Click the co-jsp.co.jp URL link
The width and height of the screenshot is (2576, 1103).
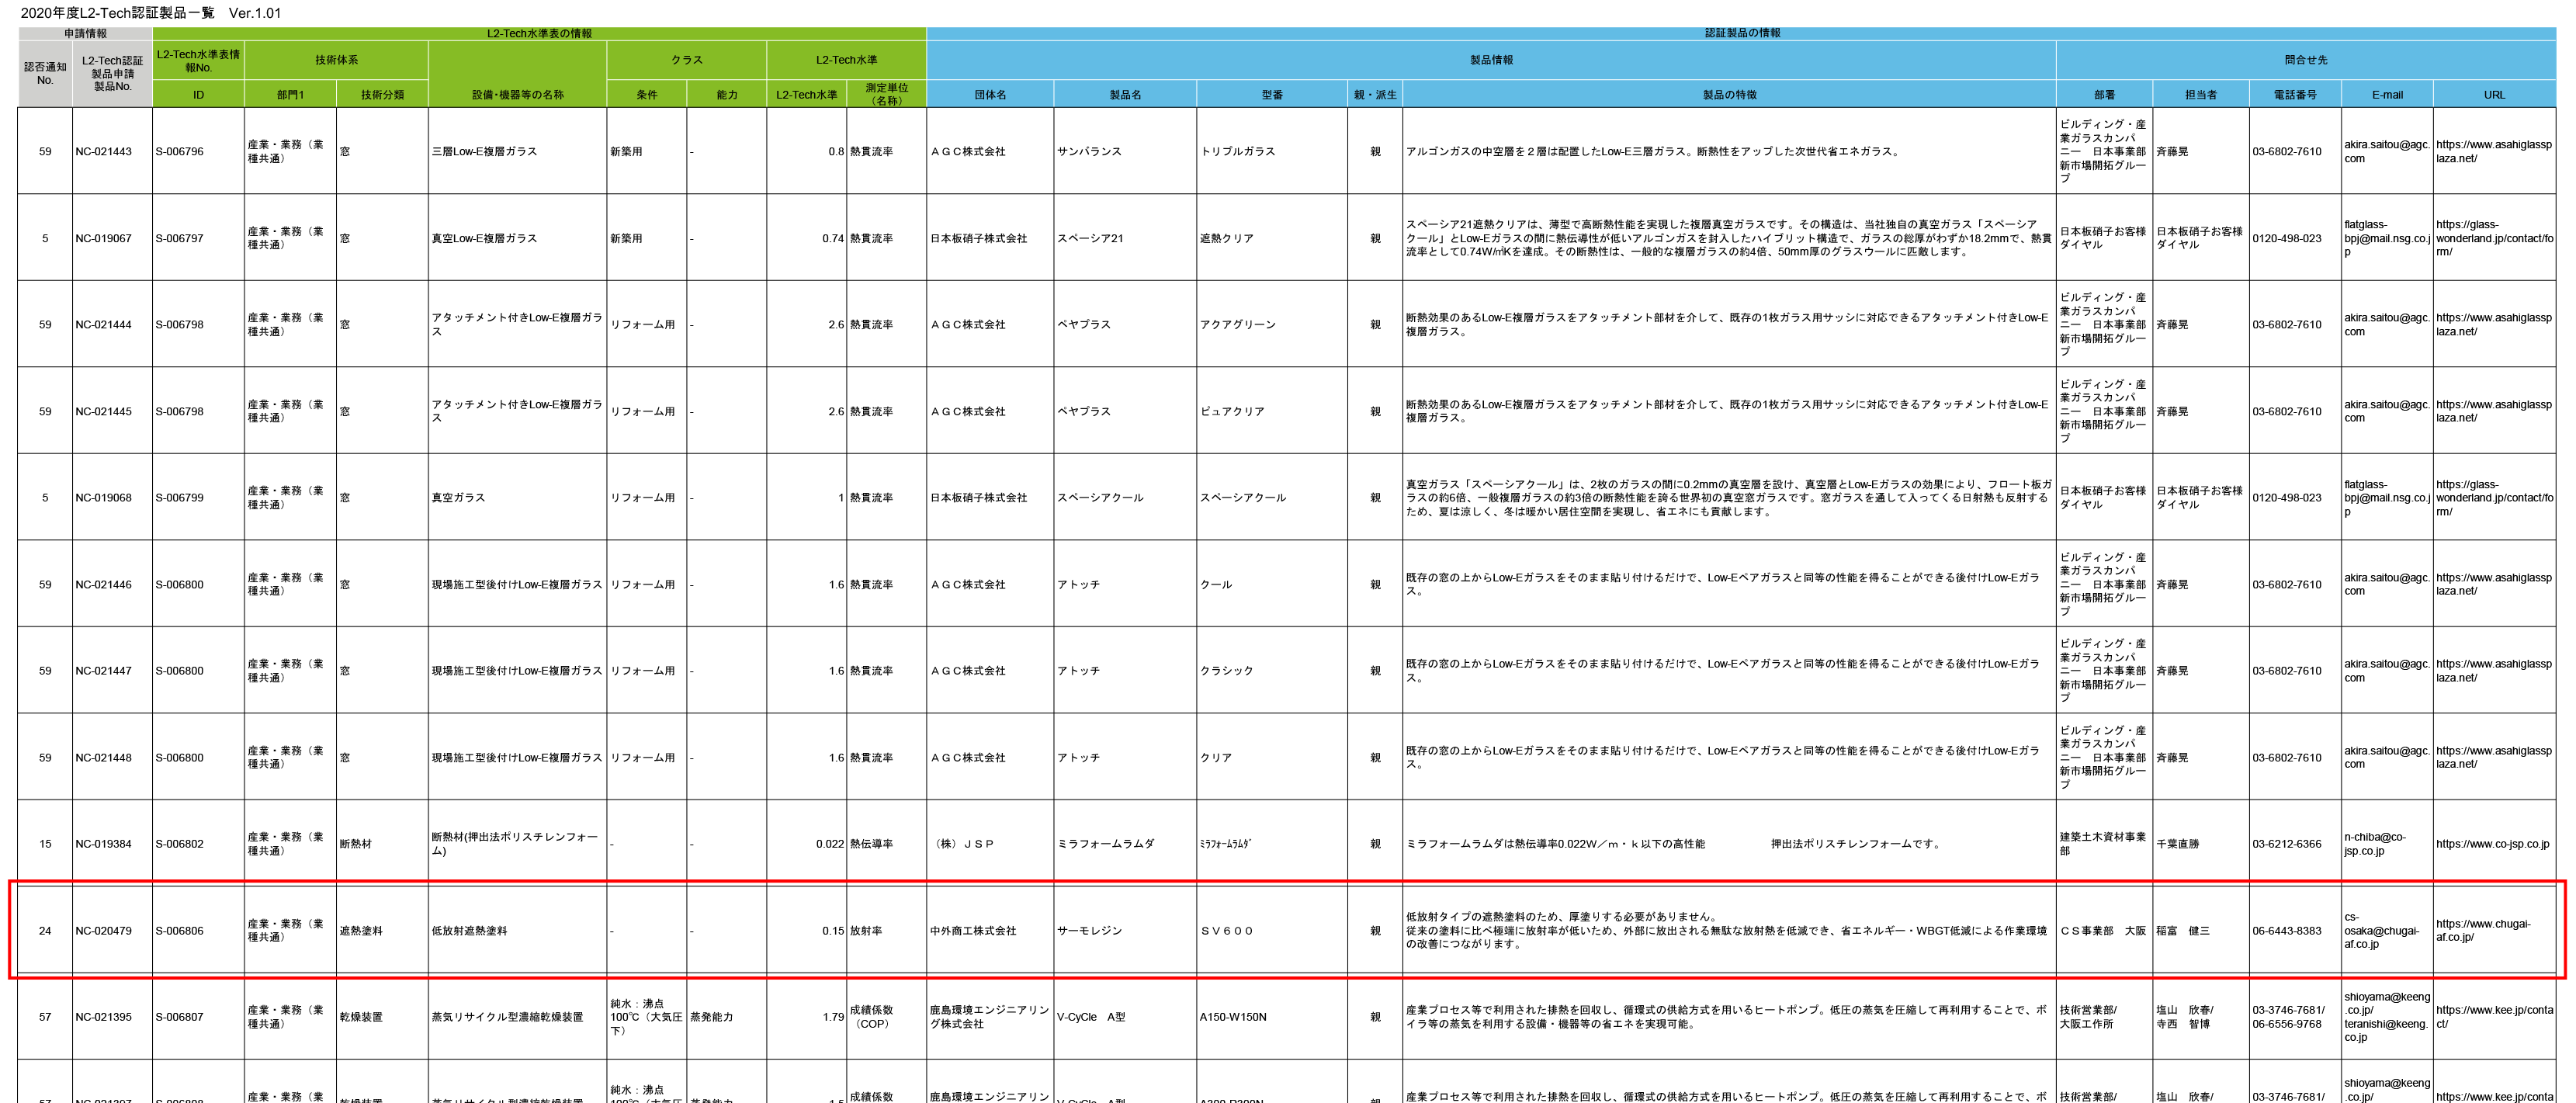[2492, 844]
